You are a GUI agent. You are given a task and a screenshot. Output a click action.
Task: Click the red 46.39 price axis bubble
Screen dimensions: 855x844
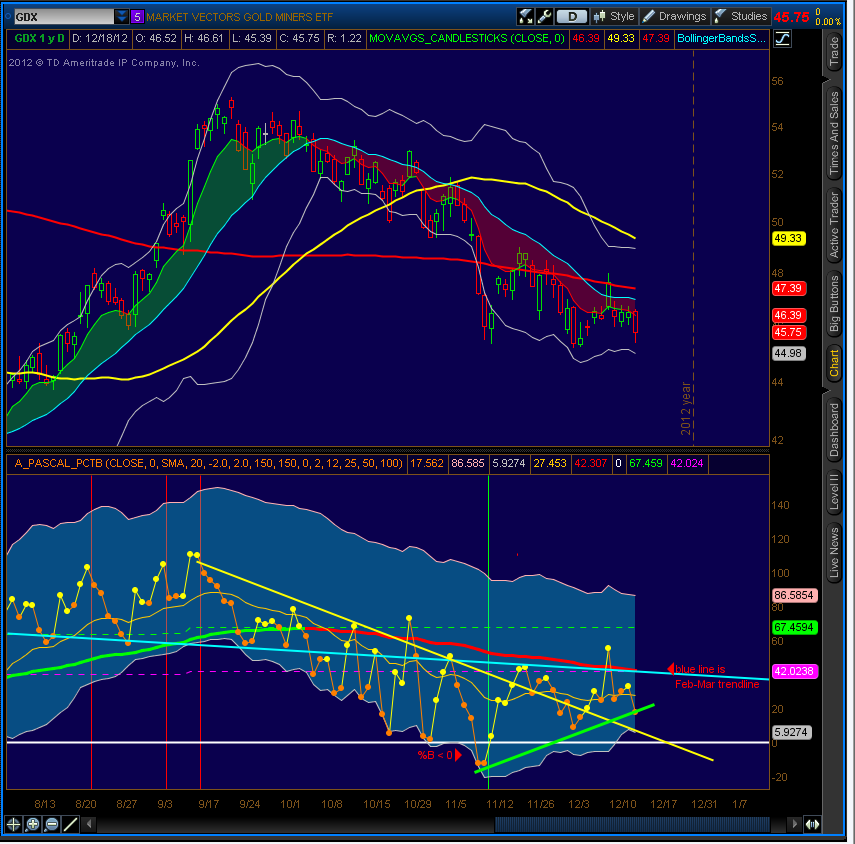click(x=788, y=315)
